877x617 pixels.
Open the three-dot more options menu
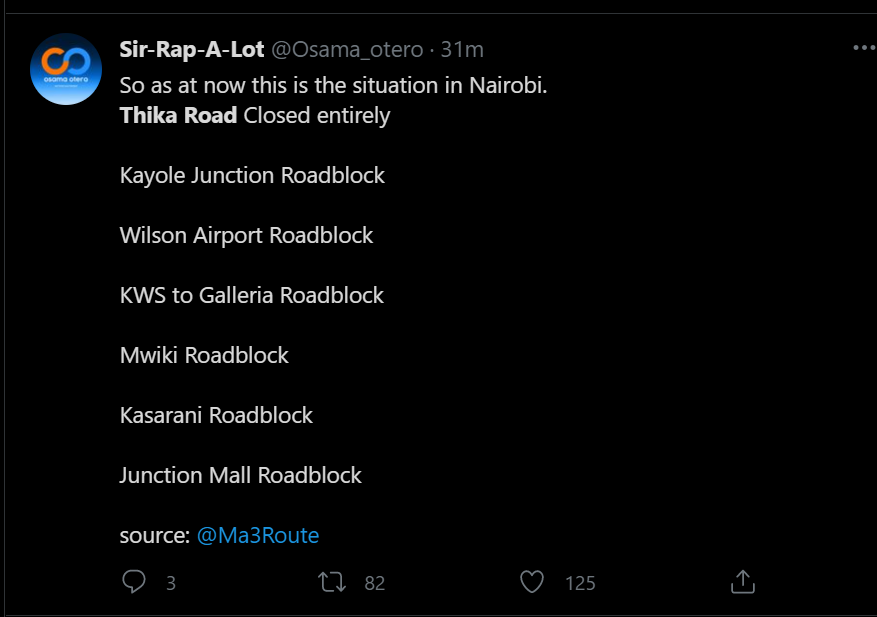[x=864, y=48]
